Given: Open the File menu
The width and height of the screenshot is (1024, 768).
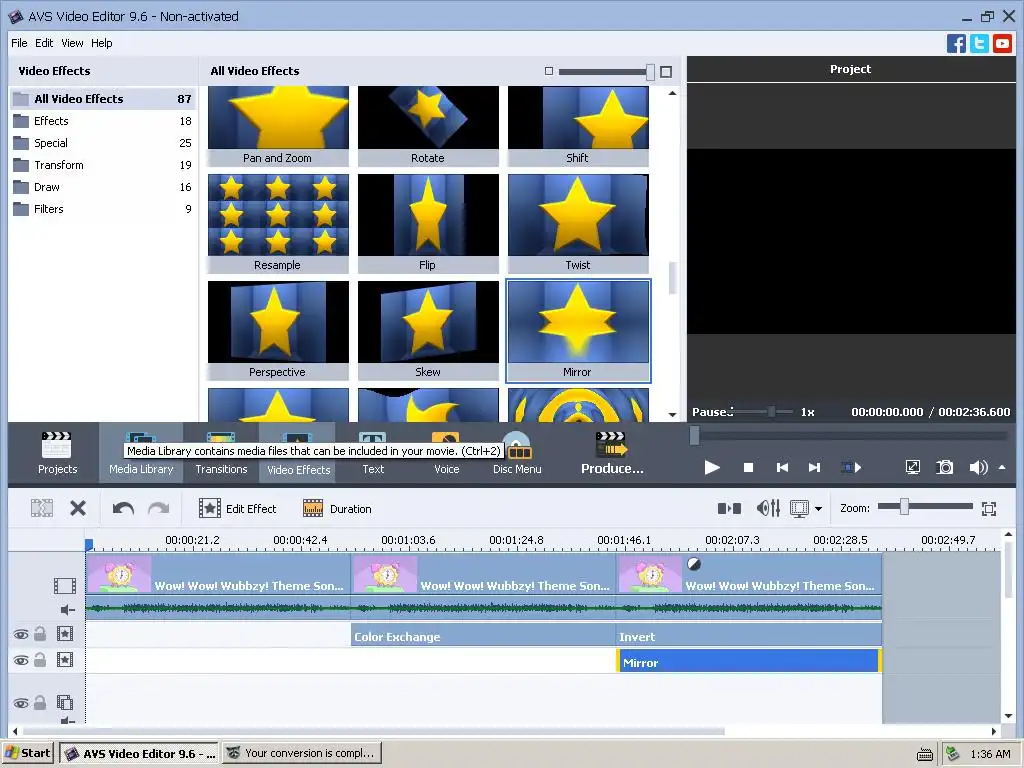Looking at the screenshot, I should pyautogui.click(x=19, y=43).
